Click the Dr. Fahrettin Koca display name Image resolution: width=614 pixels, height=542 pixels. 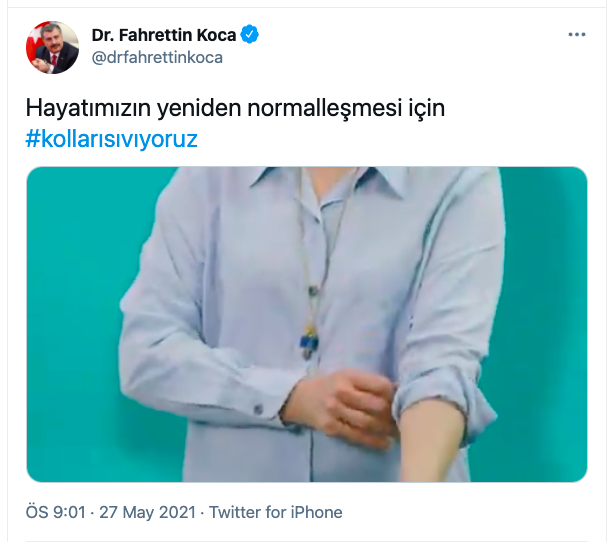pyautogui.click(x=164, y=35)
